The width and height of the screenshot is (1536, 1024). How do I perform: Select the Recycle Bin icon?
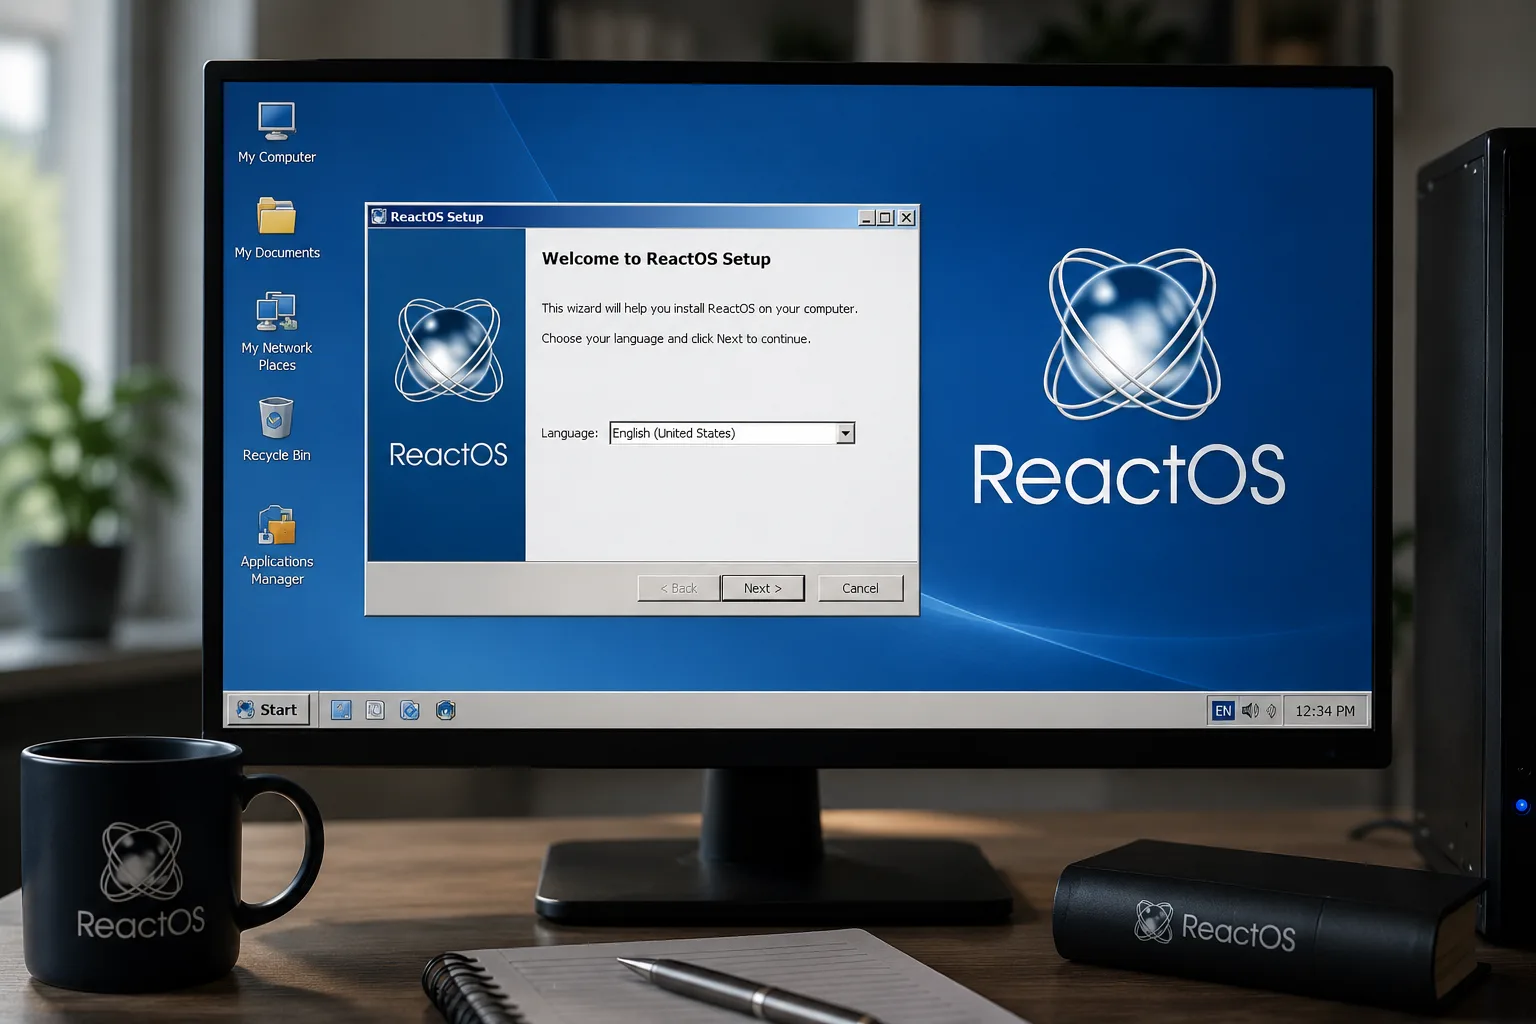pyautogui.click(x=276, y=418)
